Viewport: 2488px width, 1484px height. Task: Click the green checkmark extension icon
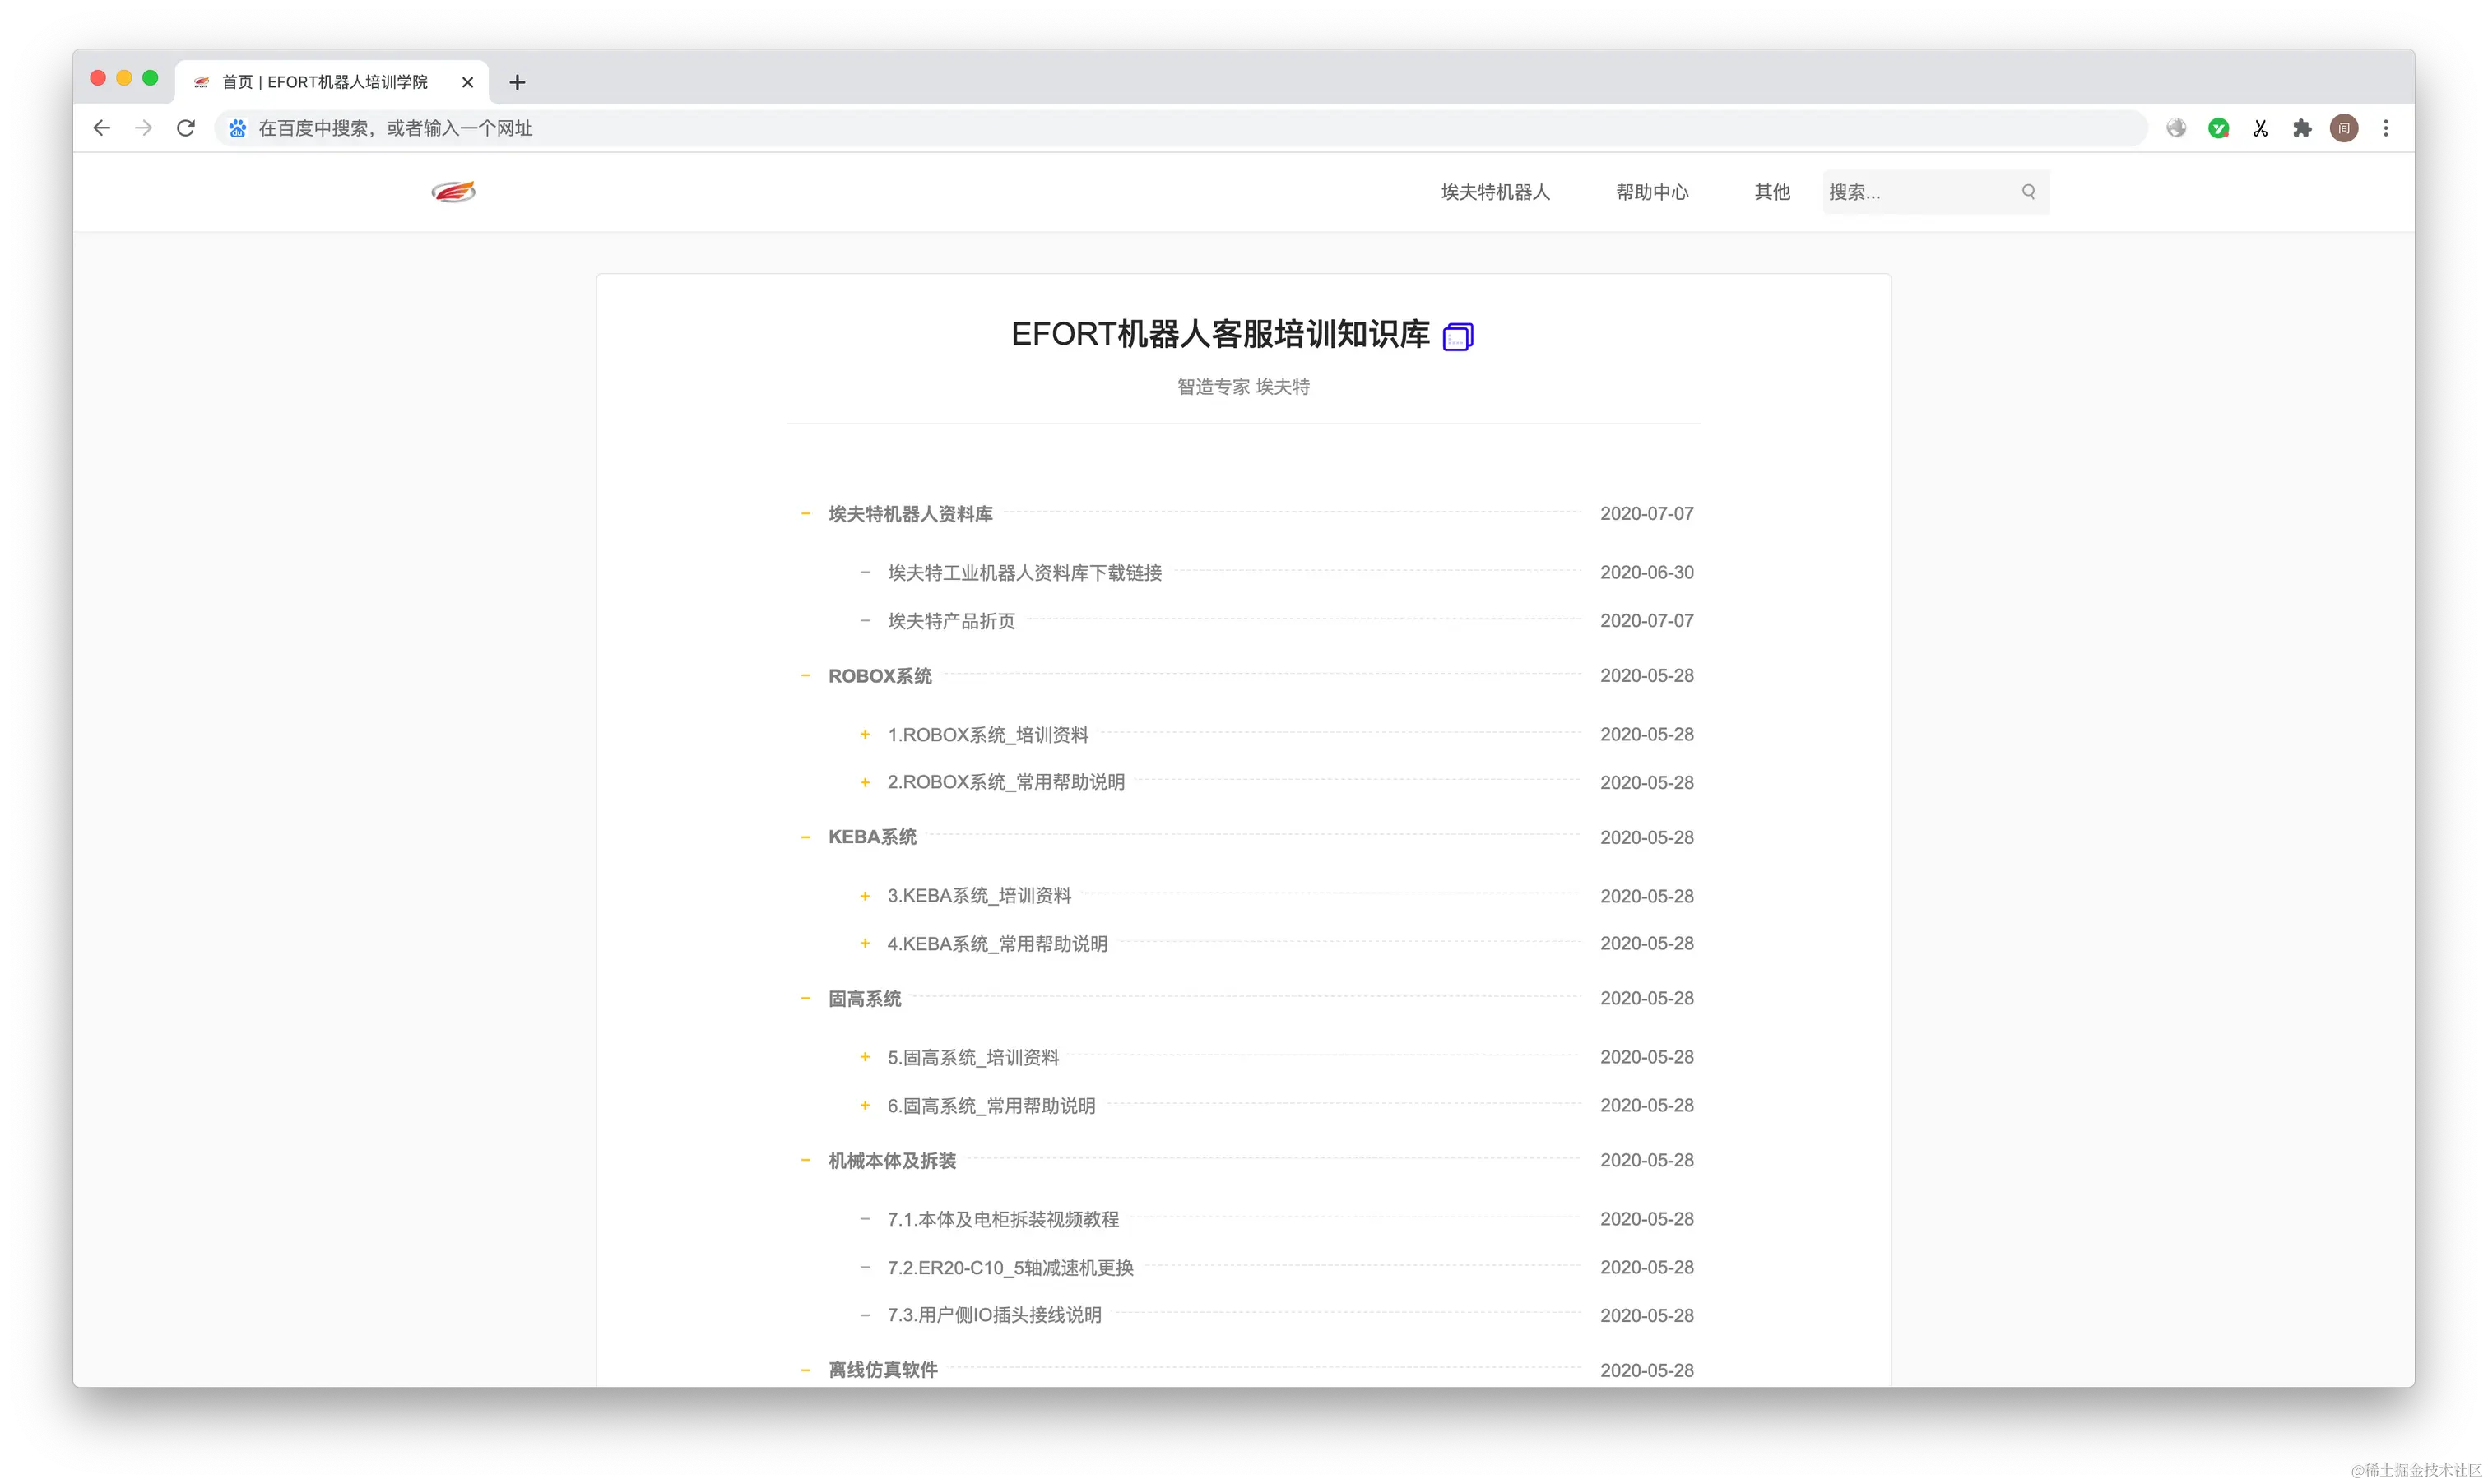(x=2218, y=128)
